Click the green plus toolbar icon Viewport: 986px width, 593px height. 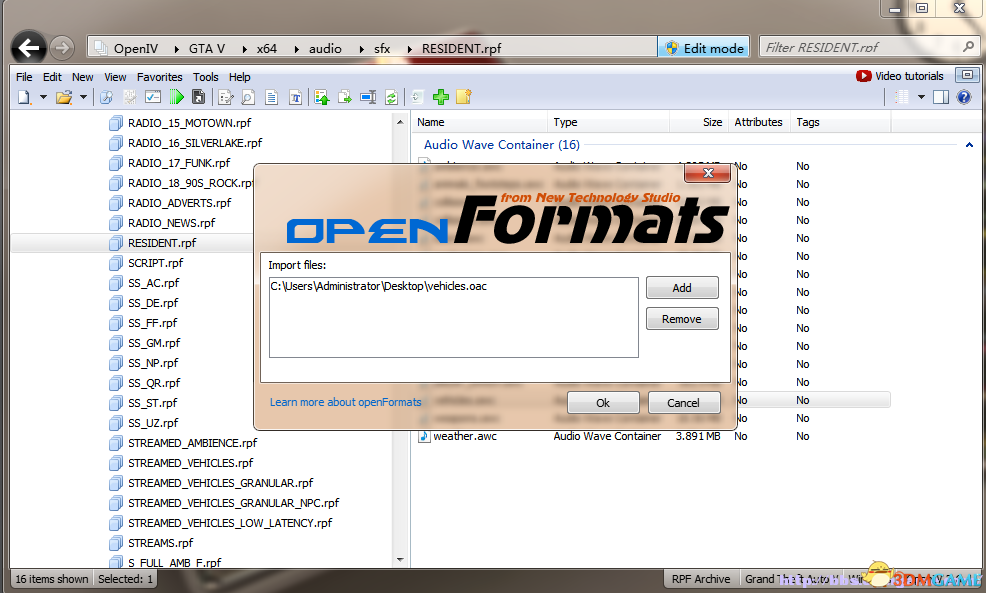441,97
